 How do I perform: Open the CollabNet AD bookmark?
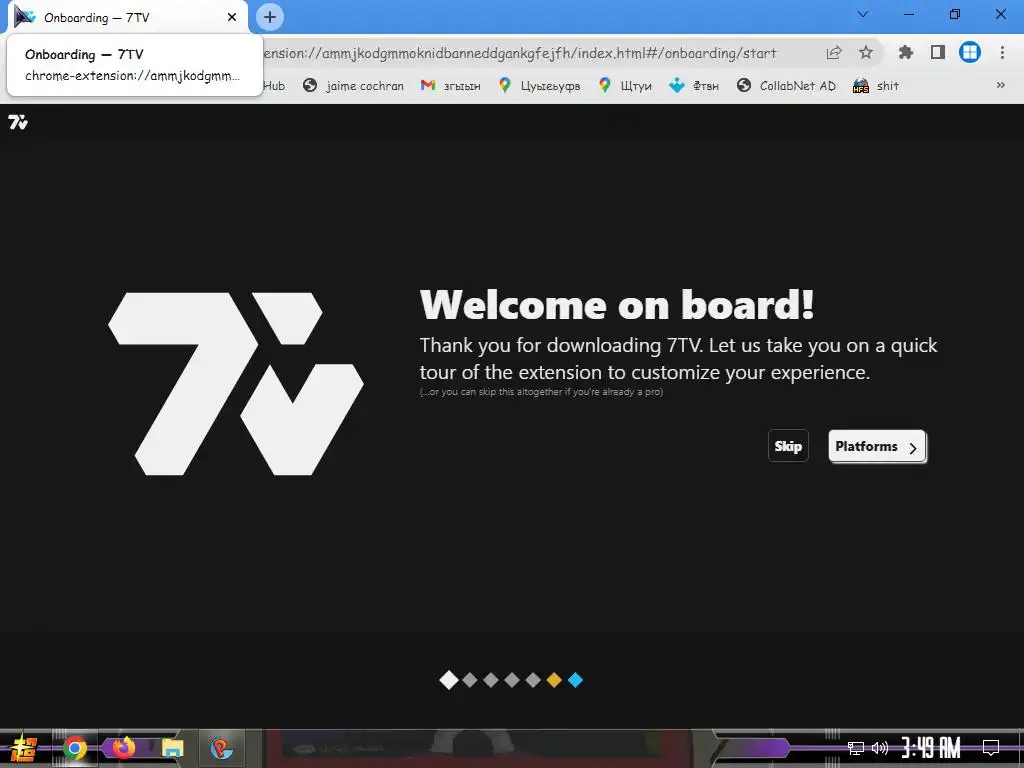tap(786, 86)
